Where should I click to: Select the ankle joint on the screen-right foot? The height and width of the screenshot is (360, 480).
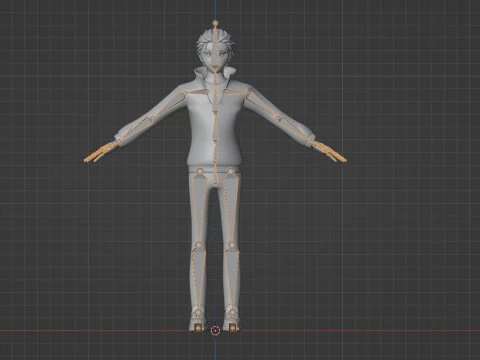click(x=232, y=312)
